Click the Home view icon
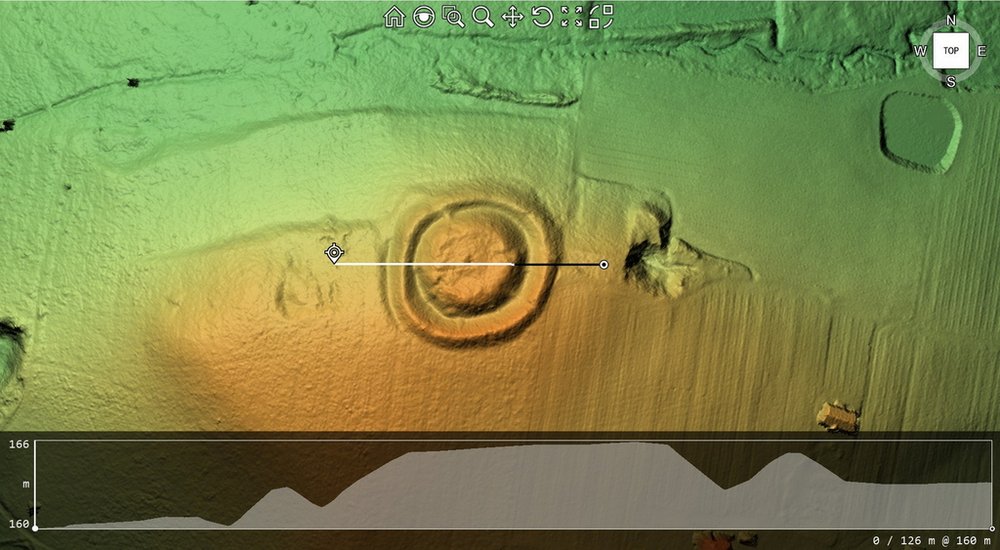Viewport: 1000px width, 550px height. coord(394,16)
